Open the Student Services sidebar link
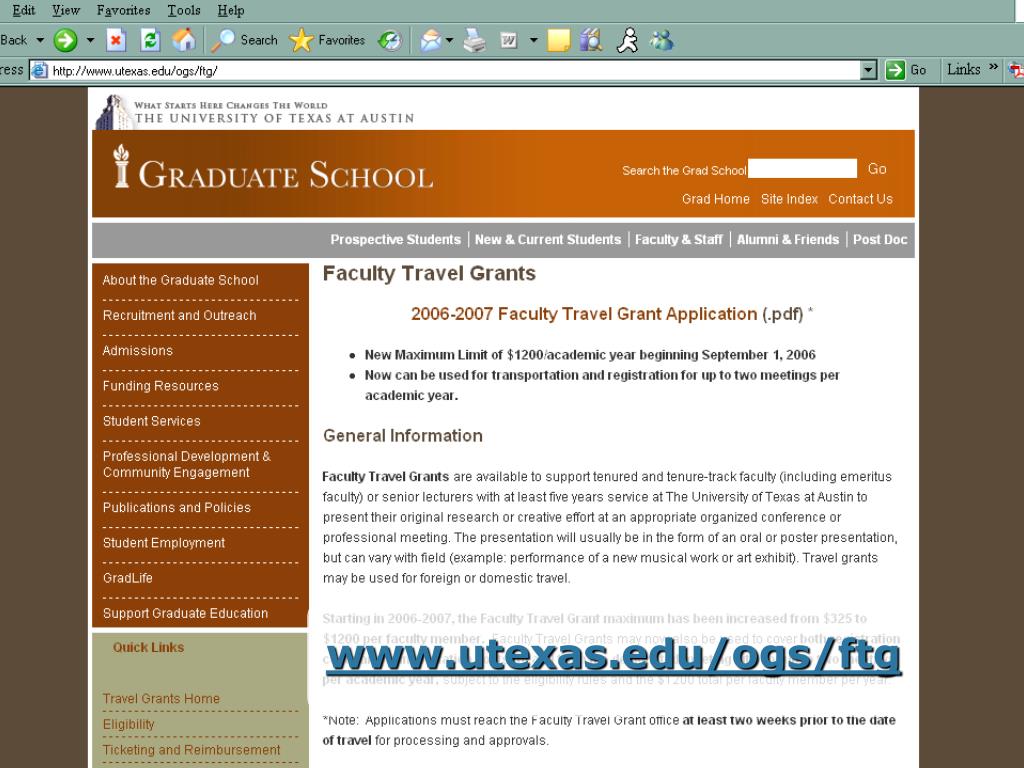This screenshot has width=1024, height=768. [x=152, y=421]
